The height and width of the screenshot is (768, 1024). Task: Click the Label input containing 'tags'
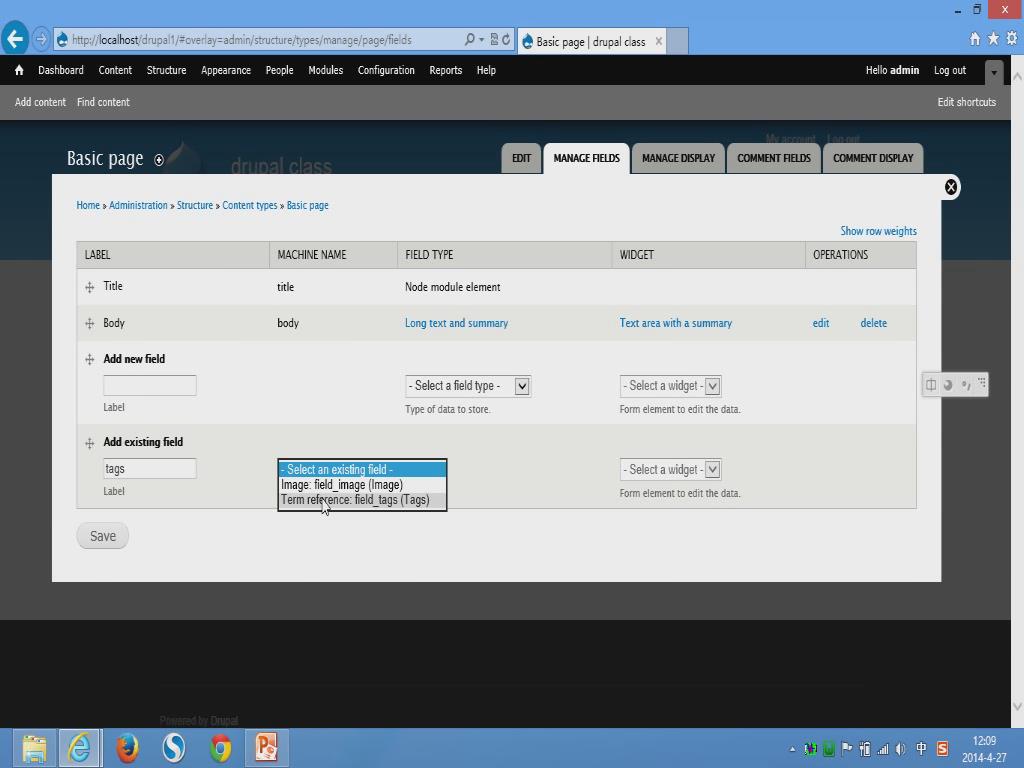(150, 469)
